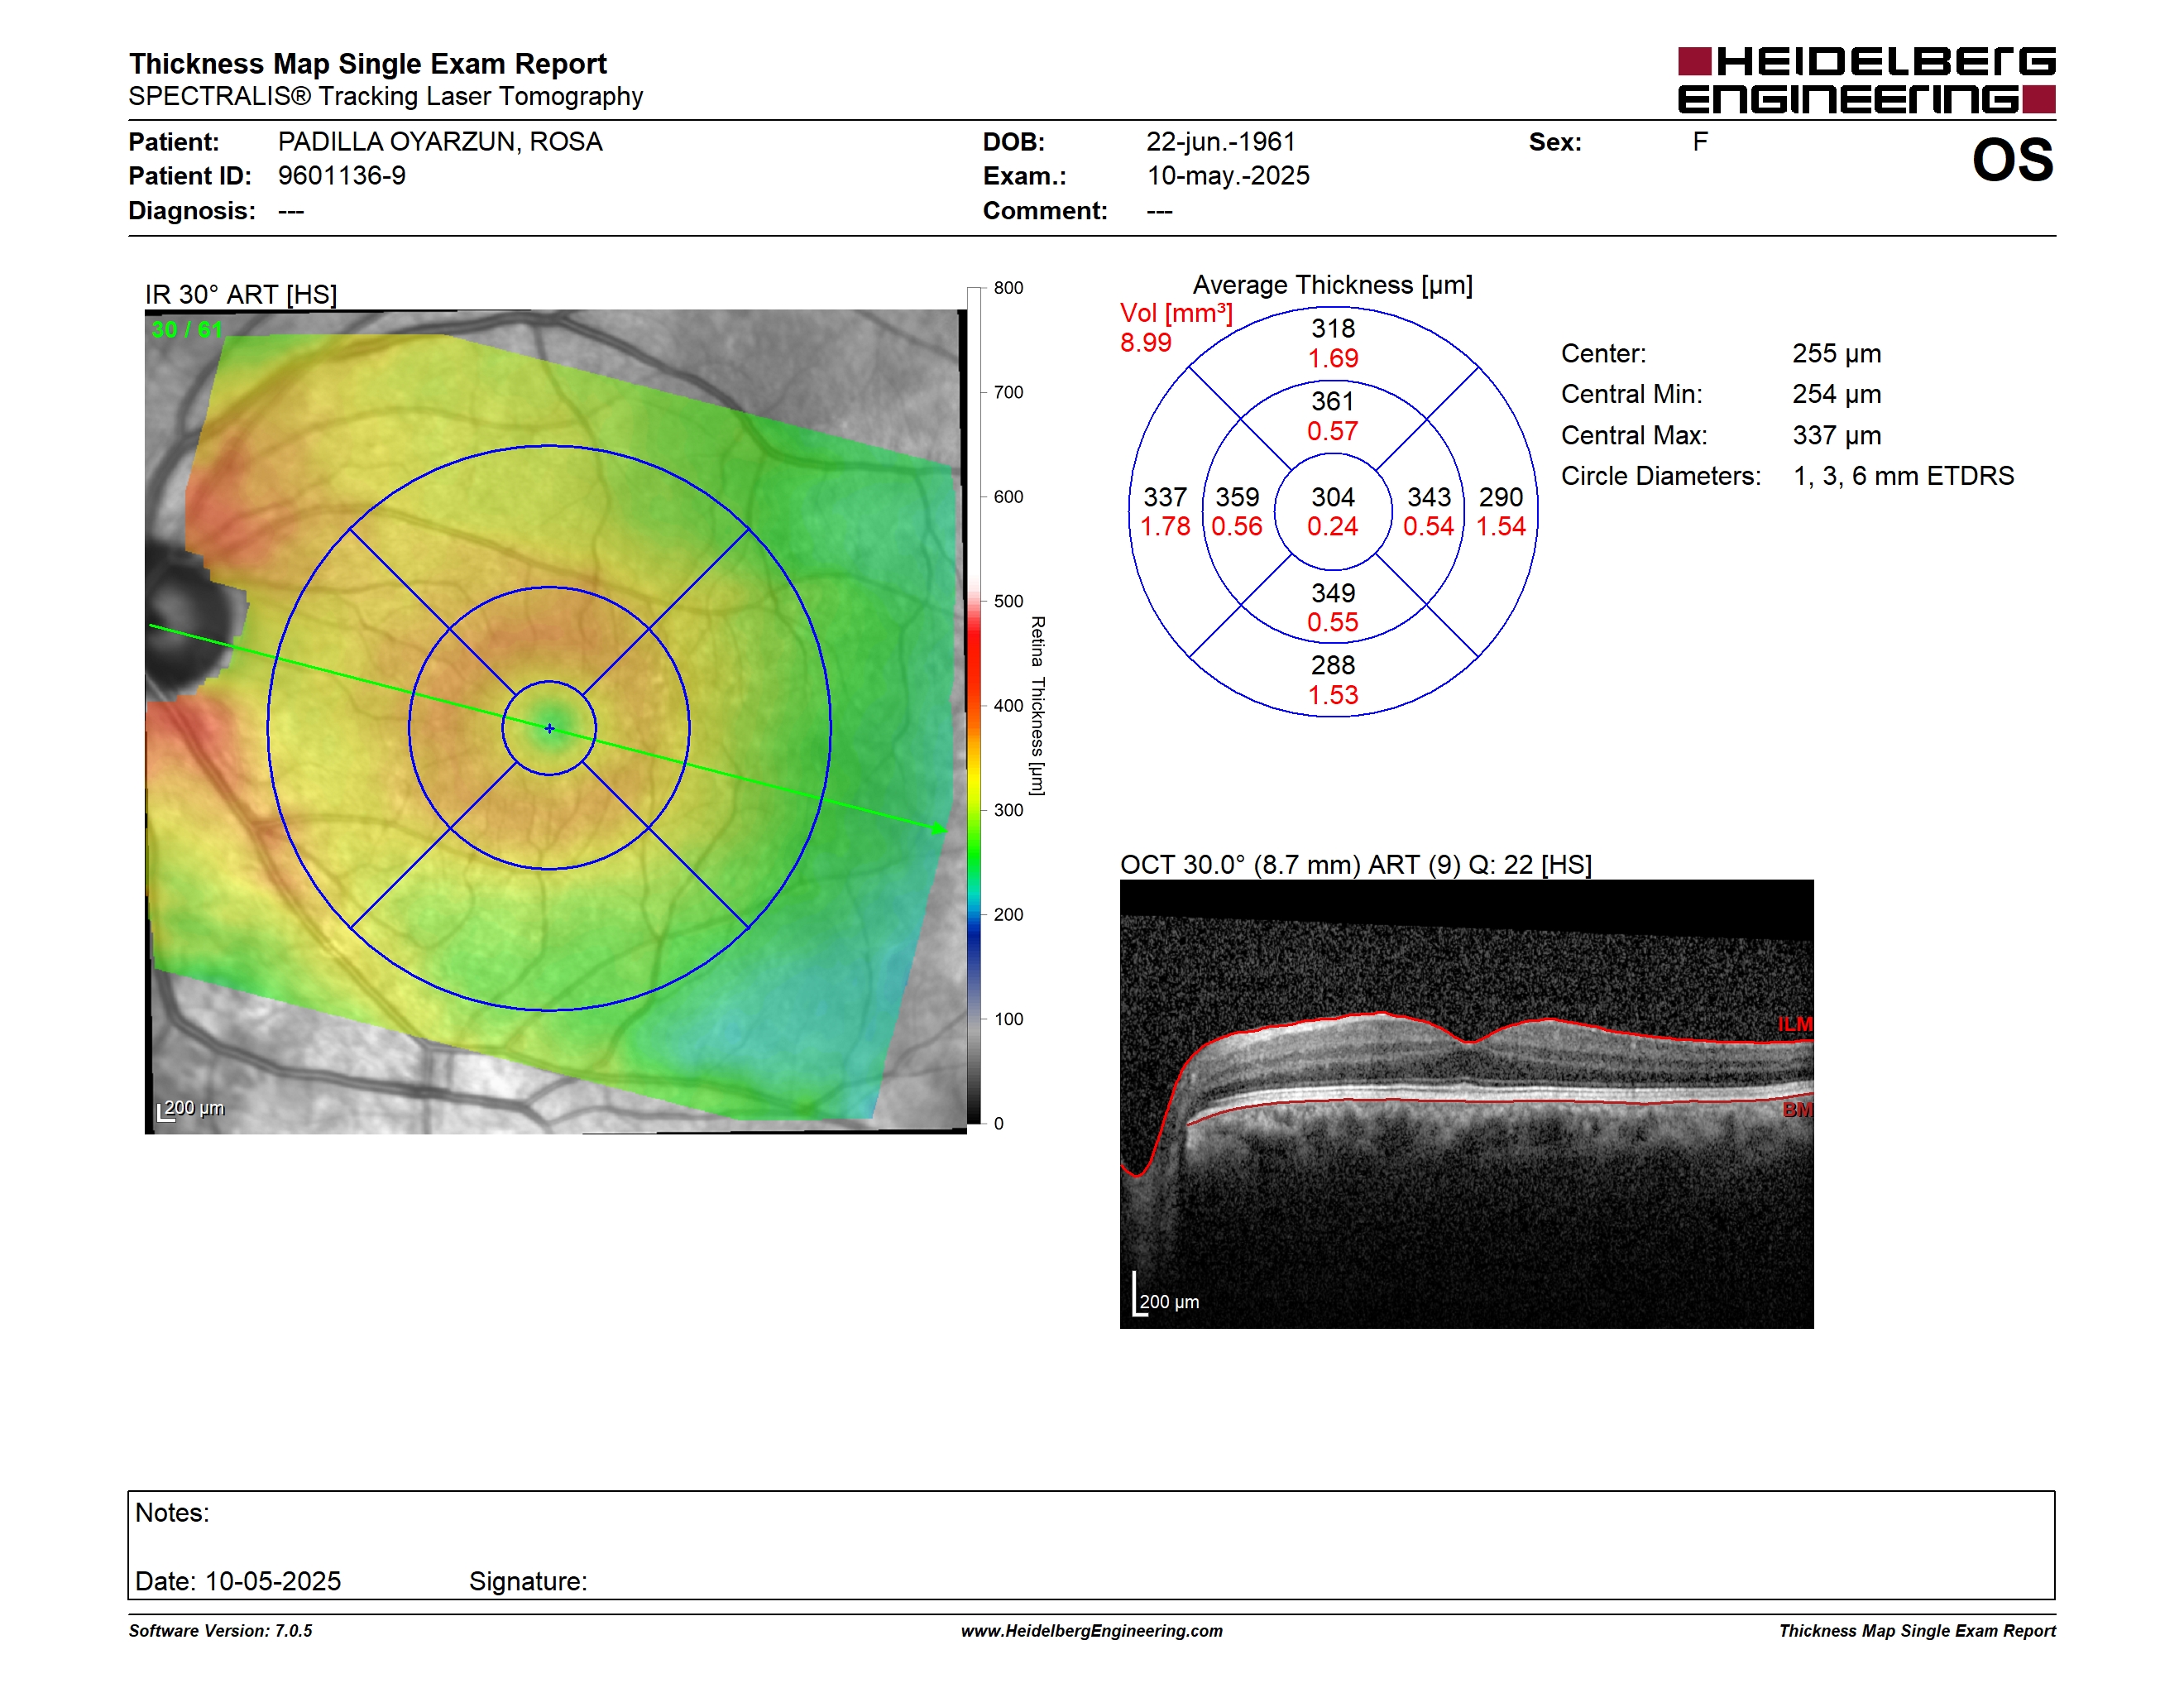Click the OCT scan header with Q: 22
This screenshot has height=1688, width=2184.
coord(1355,864)
